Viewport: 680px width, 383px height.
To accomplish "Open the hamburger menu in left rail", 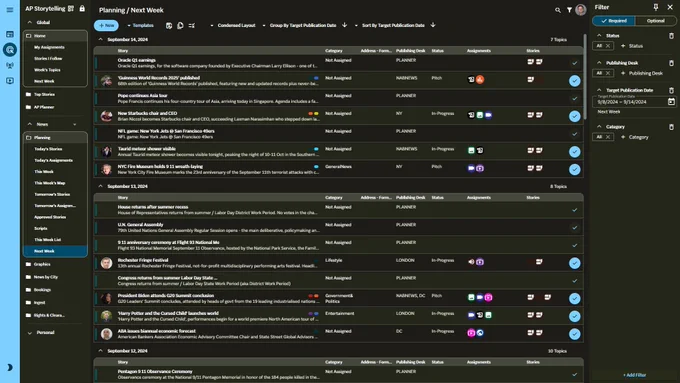I will tap(10, 10).
